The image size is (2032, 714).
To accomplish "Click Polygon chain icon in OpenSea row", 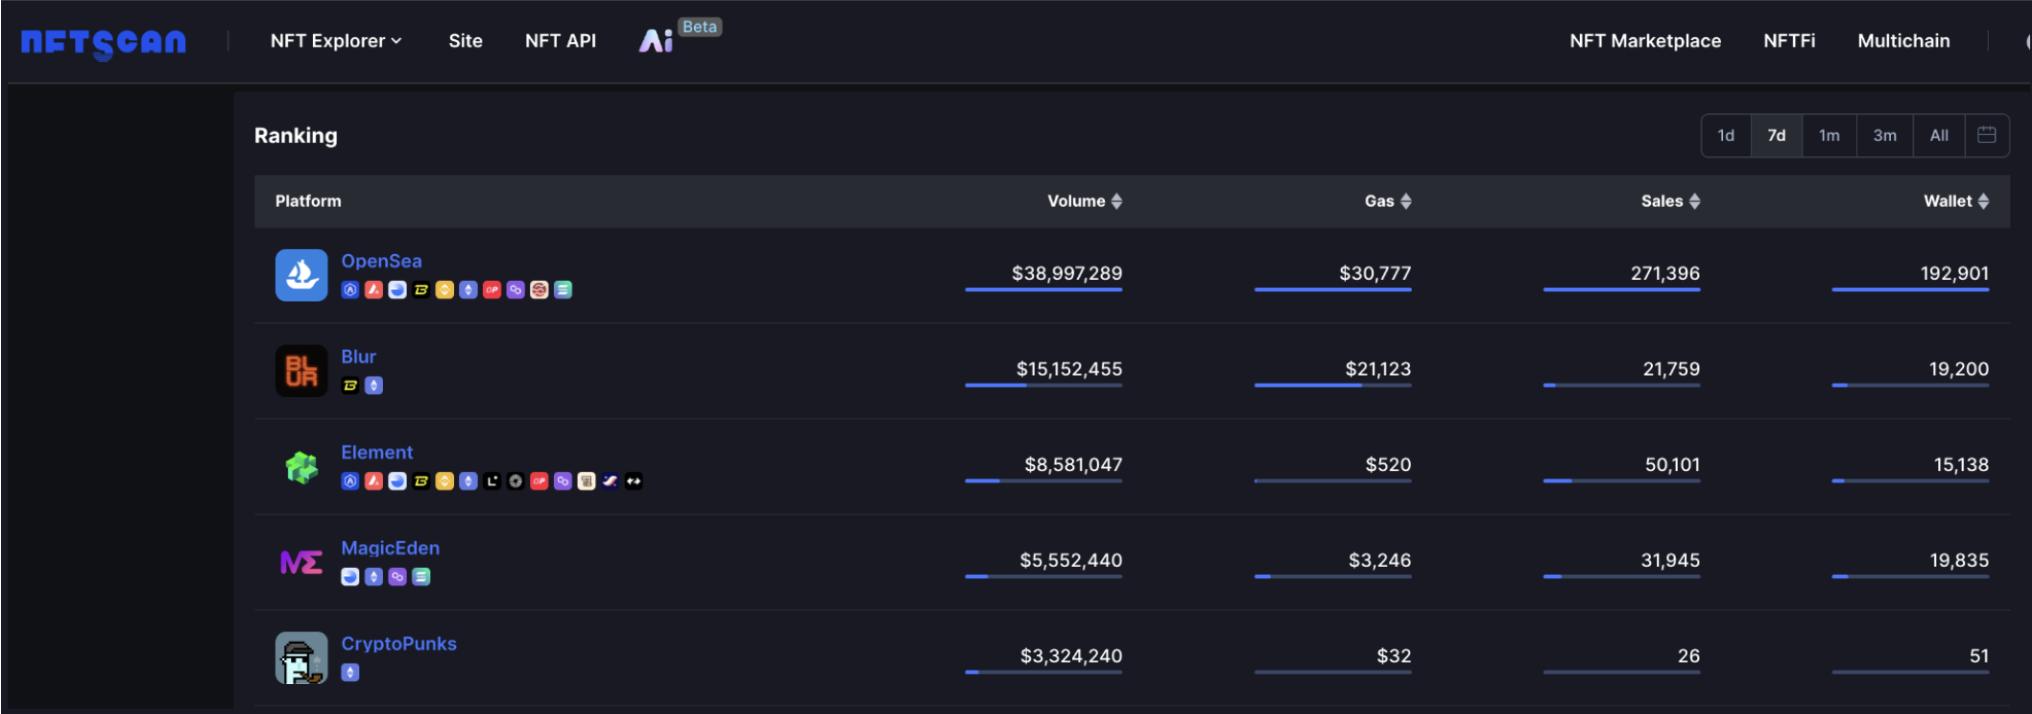I will 515,290.
